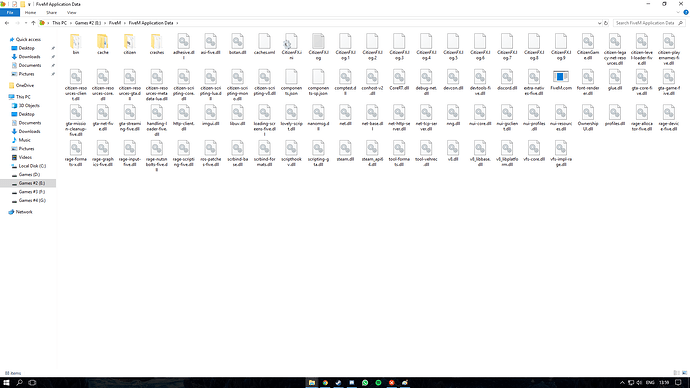Switch to large icons view button

point(684,373)
